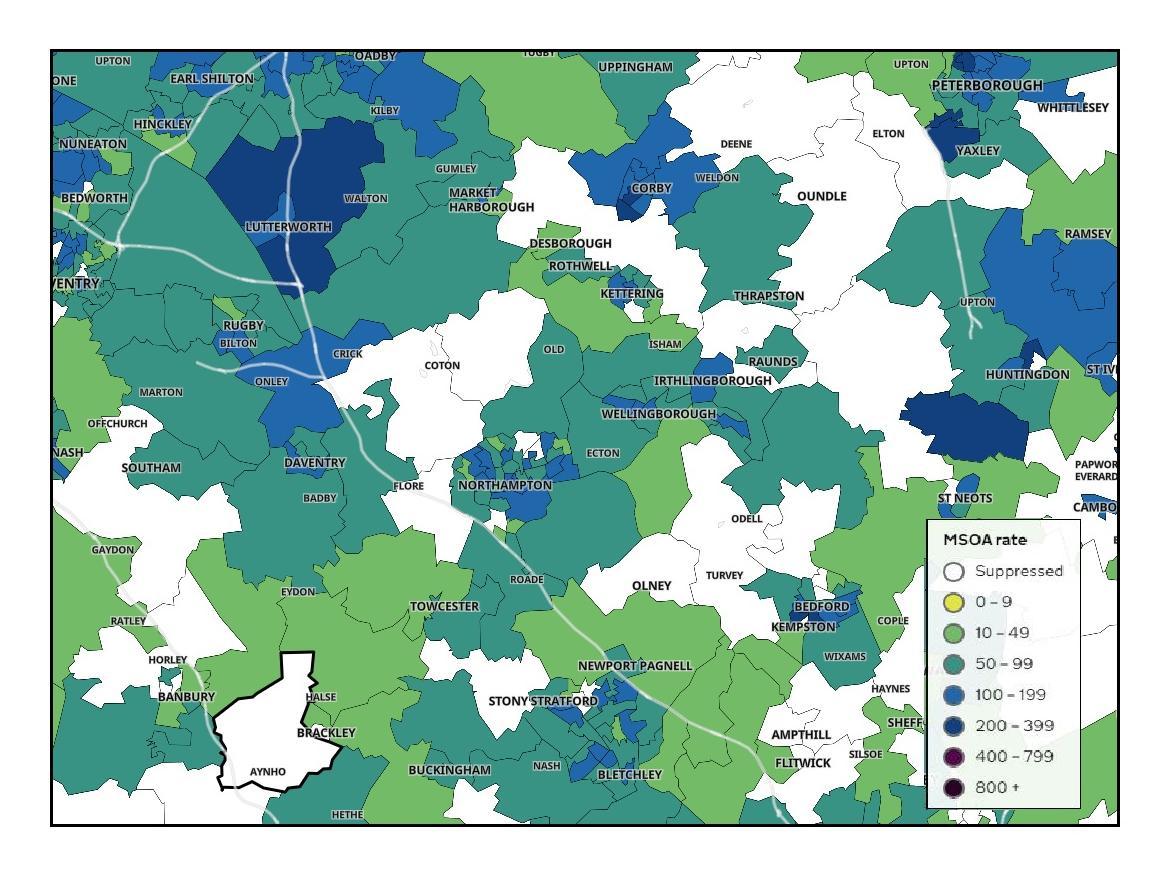1168x876 pixels.
Task: Click the Daventry label
Action: point(314,463)
